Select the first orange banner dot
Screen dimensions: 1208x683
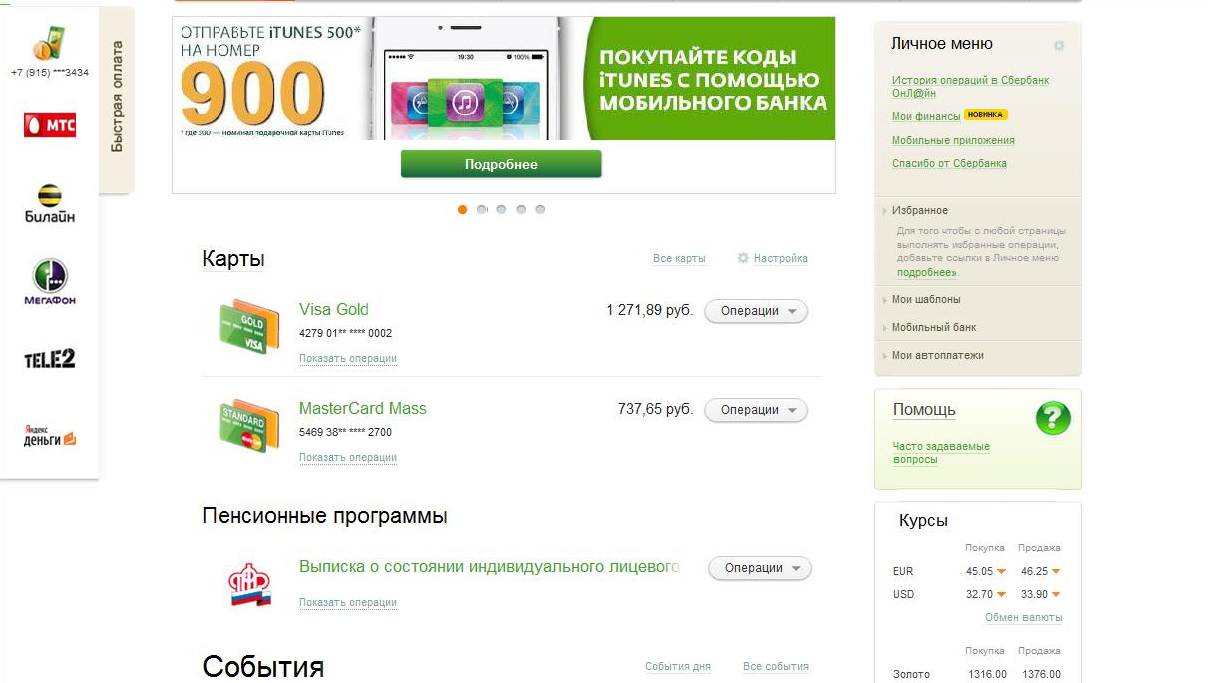pos(462,210)
